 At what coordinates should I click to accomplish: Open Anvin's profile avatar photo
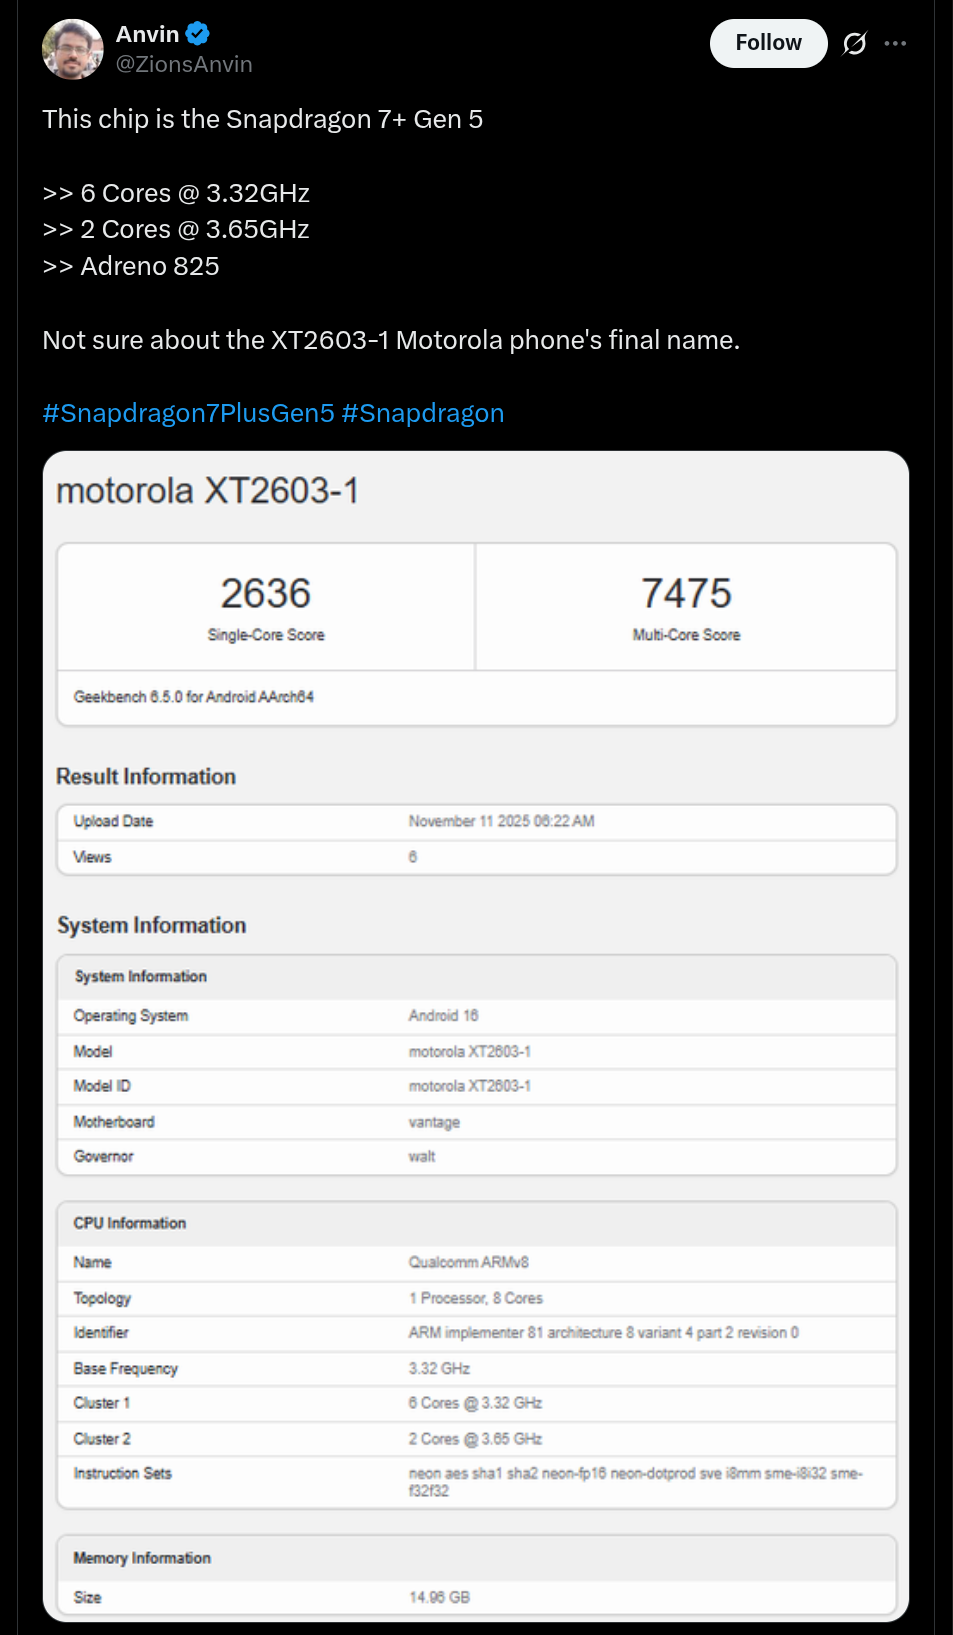pyautogui.click(x=73, y=49)
